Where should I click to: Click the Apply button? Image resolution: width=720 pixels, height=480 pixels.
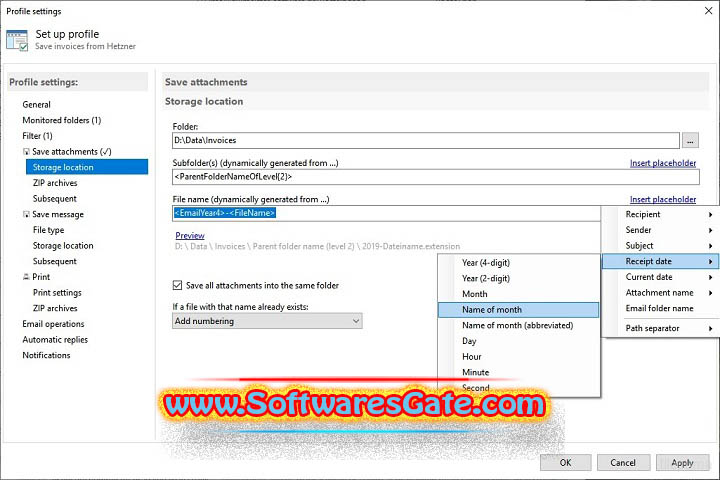coord(682,463)
